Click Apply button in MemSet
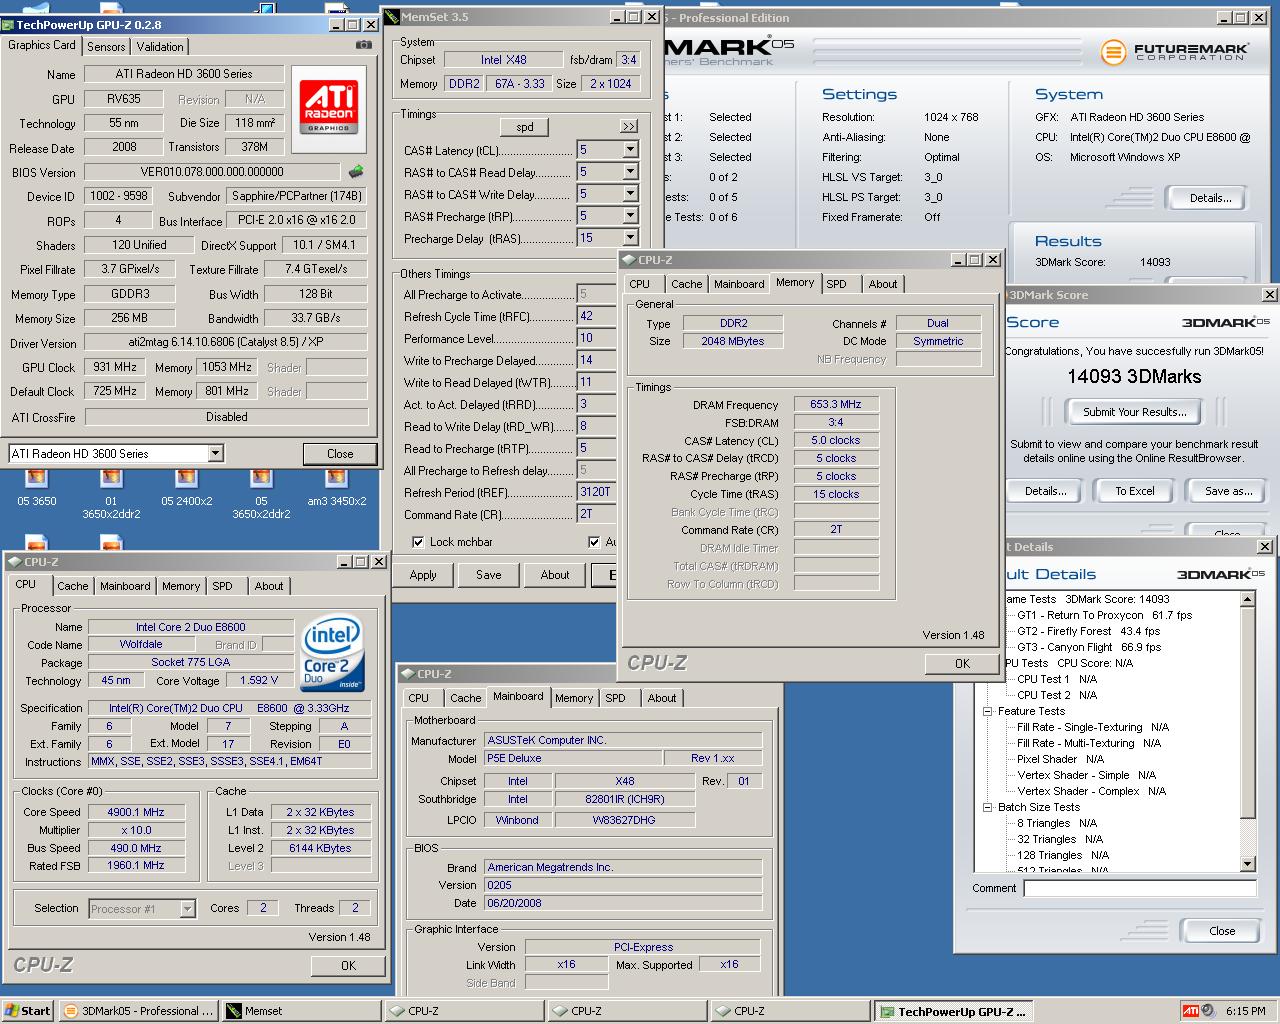Image resolution: width=1280 pixels, height=1024 pixels. (423, 575)
